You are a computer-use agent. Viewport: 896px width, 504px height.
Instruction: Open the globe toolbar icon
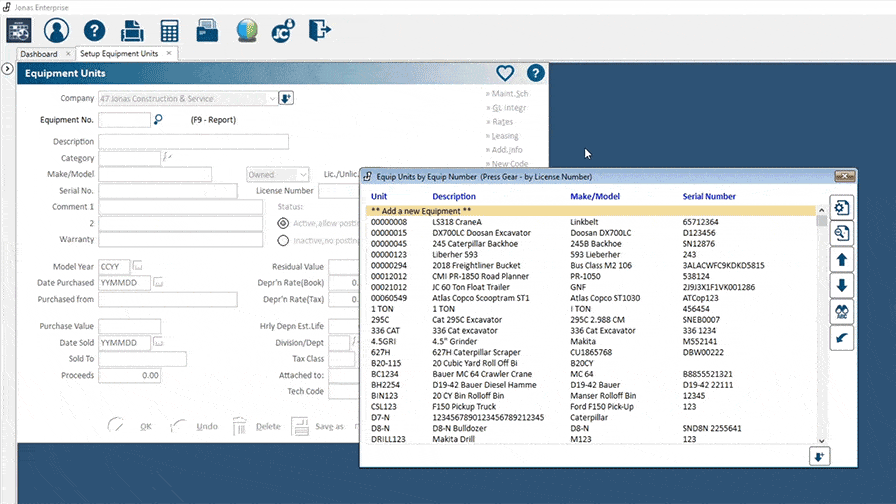(246, 30)
